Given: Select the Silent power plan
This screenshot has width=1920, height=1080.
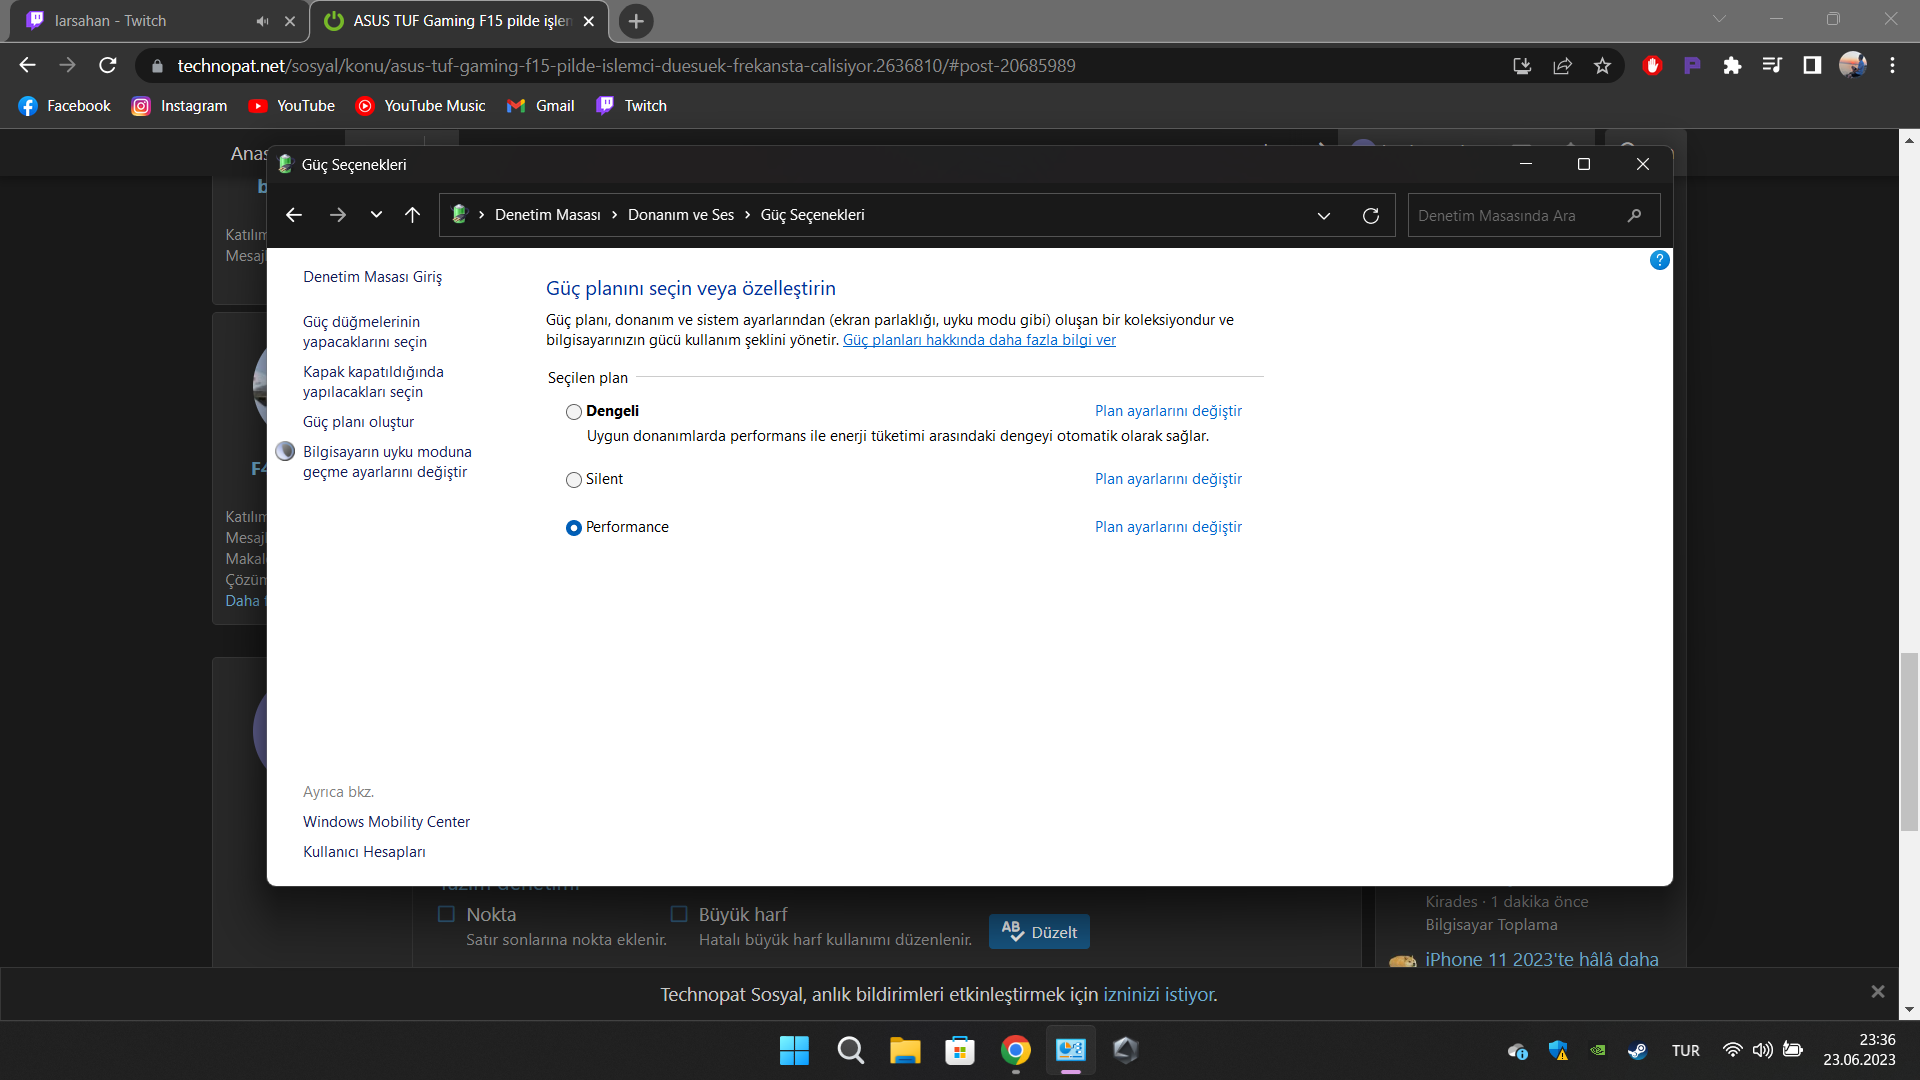Looking at the screenshot, I should pyautogui.click(x=574, y=480).
